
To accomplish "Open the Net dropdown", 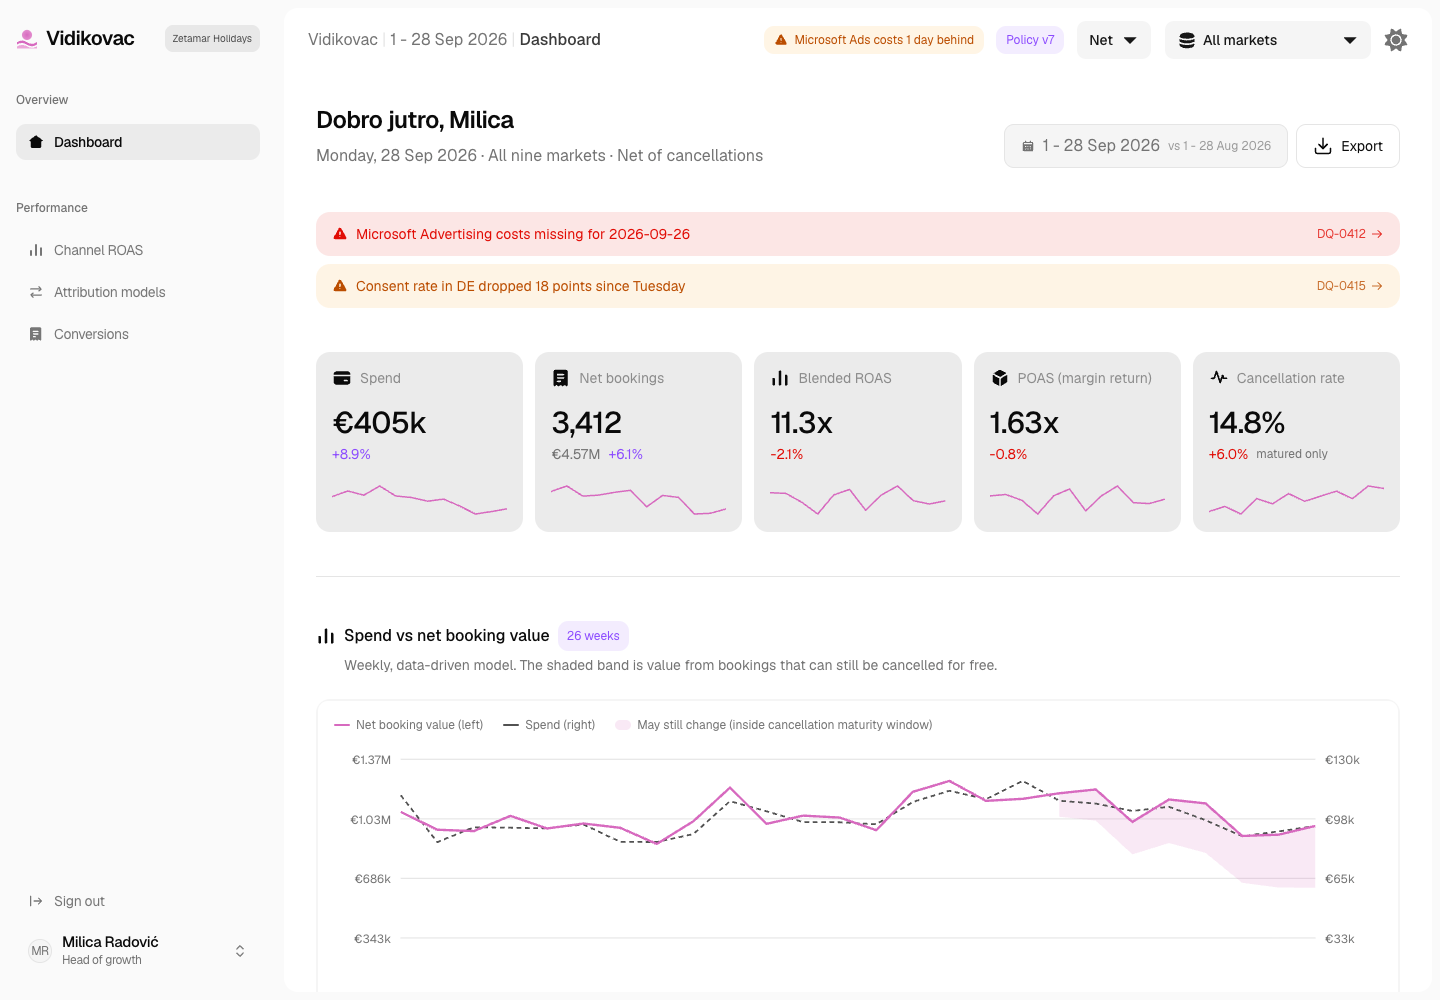I will [x=1113, y=40].
